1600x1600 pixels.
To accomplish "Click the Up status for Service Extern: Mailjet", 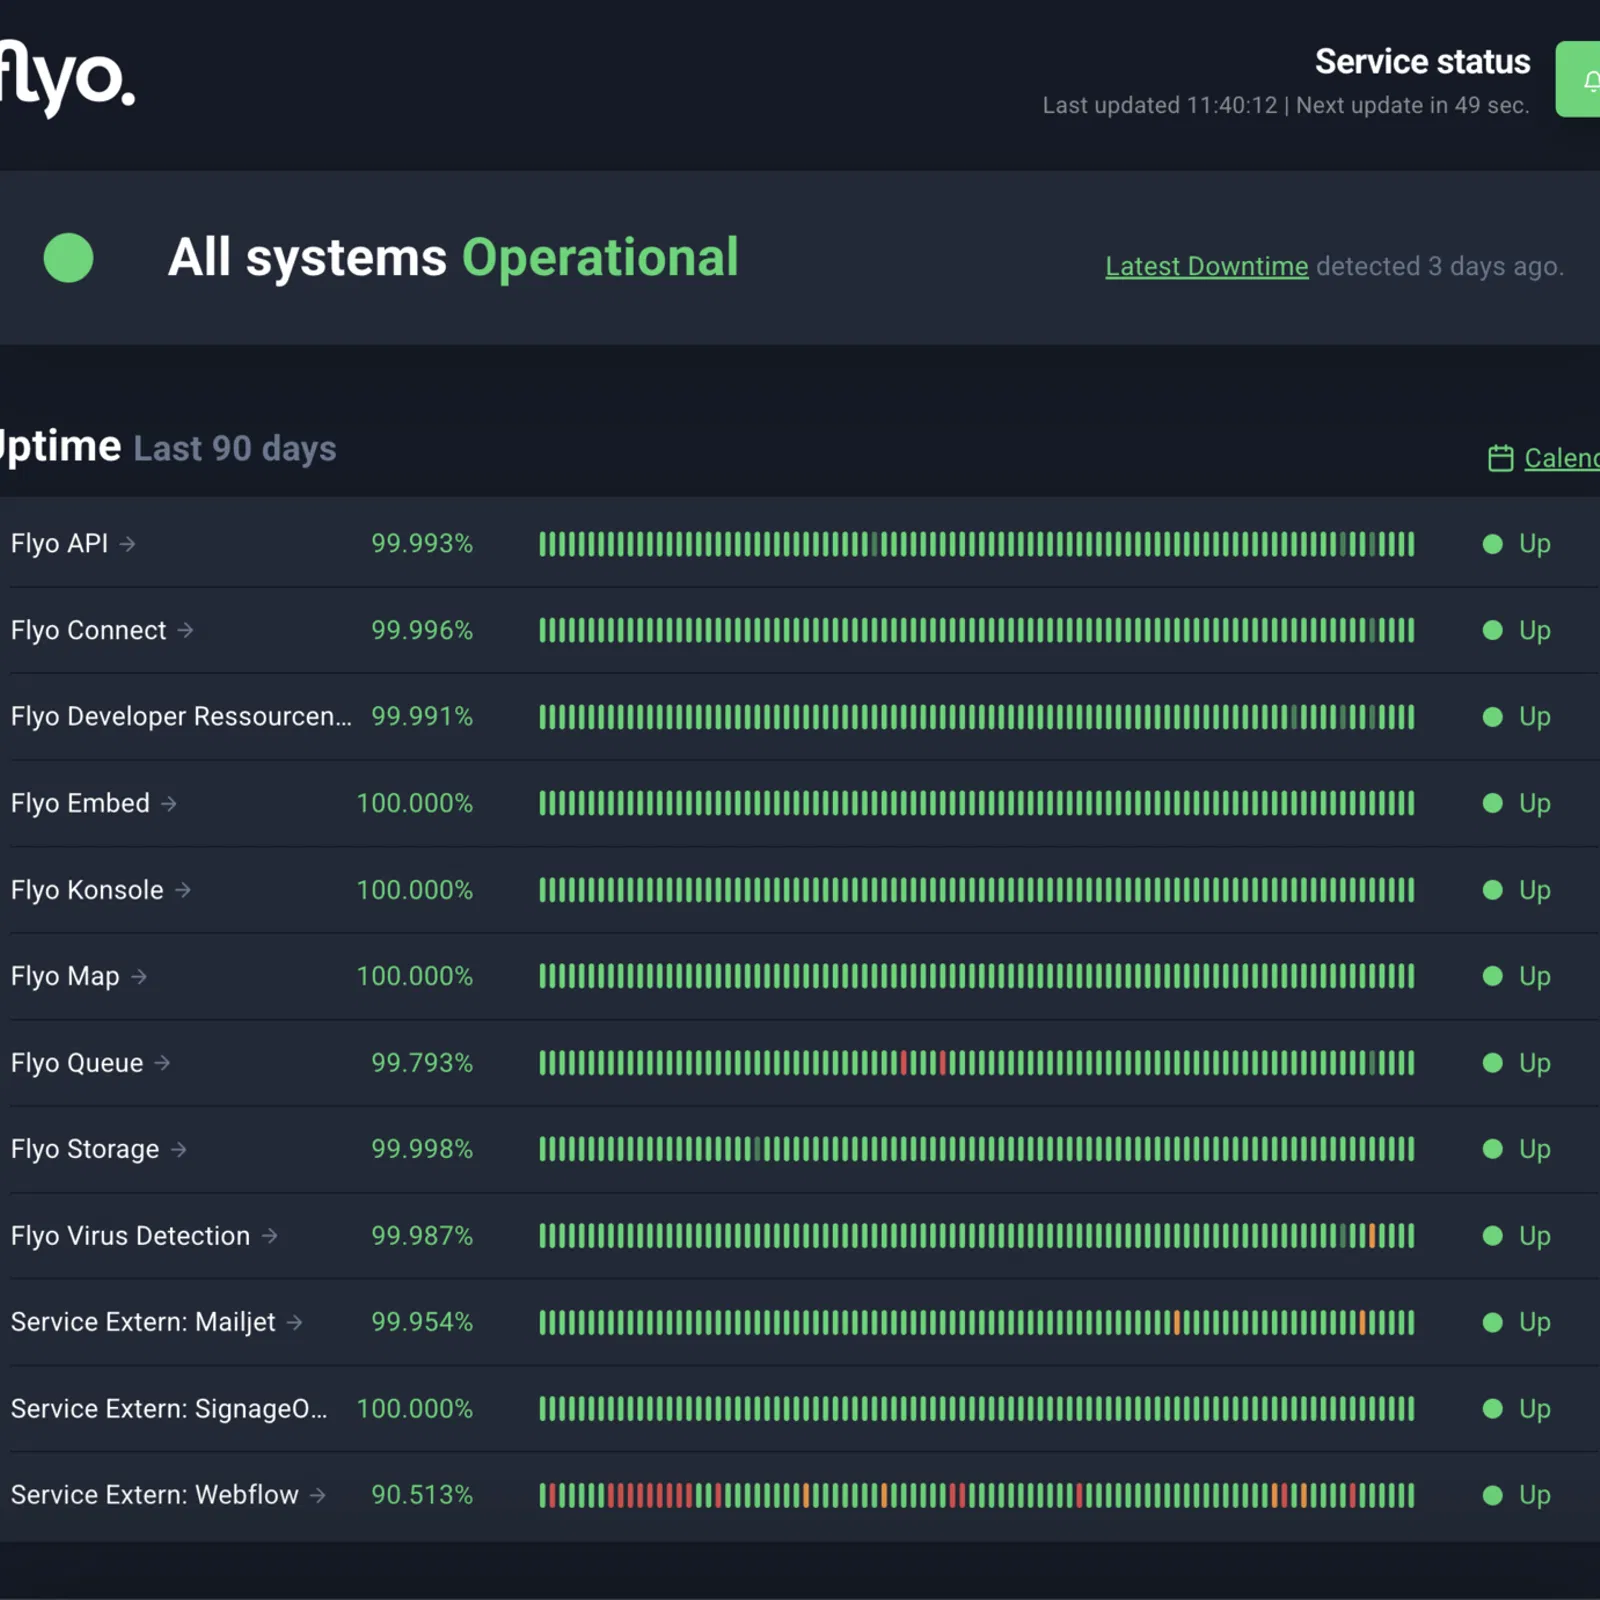I will tap(1517, 1322).
